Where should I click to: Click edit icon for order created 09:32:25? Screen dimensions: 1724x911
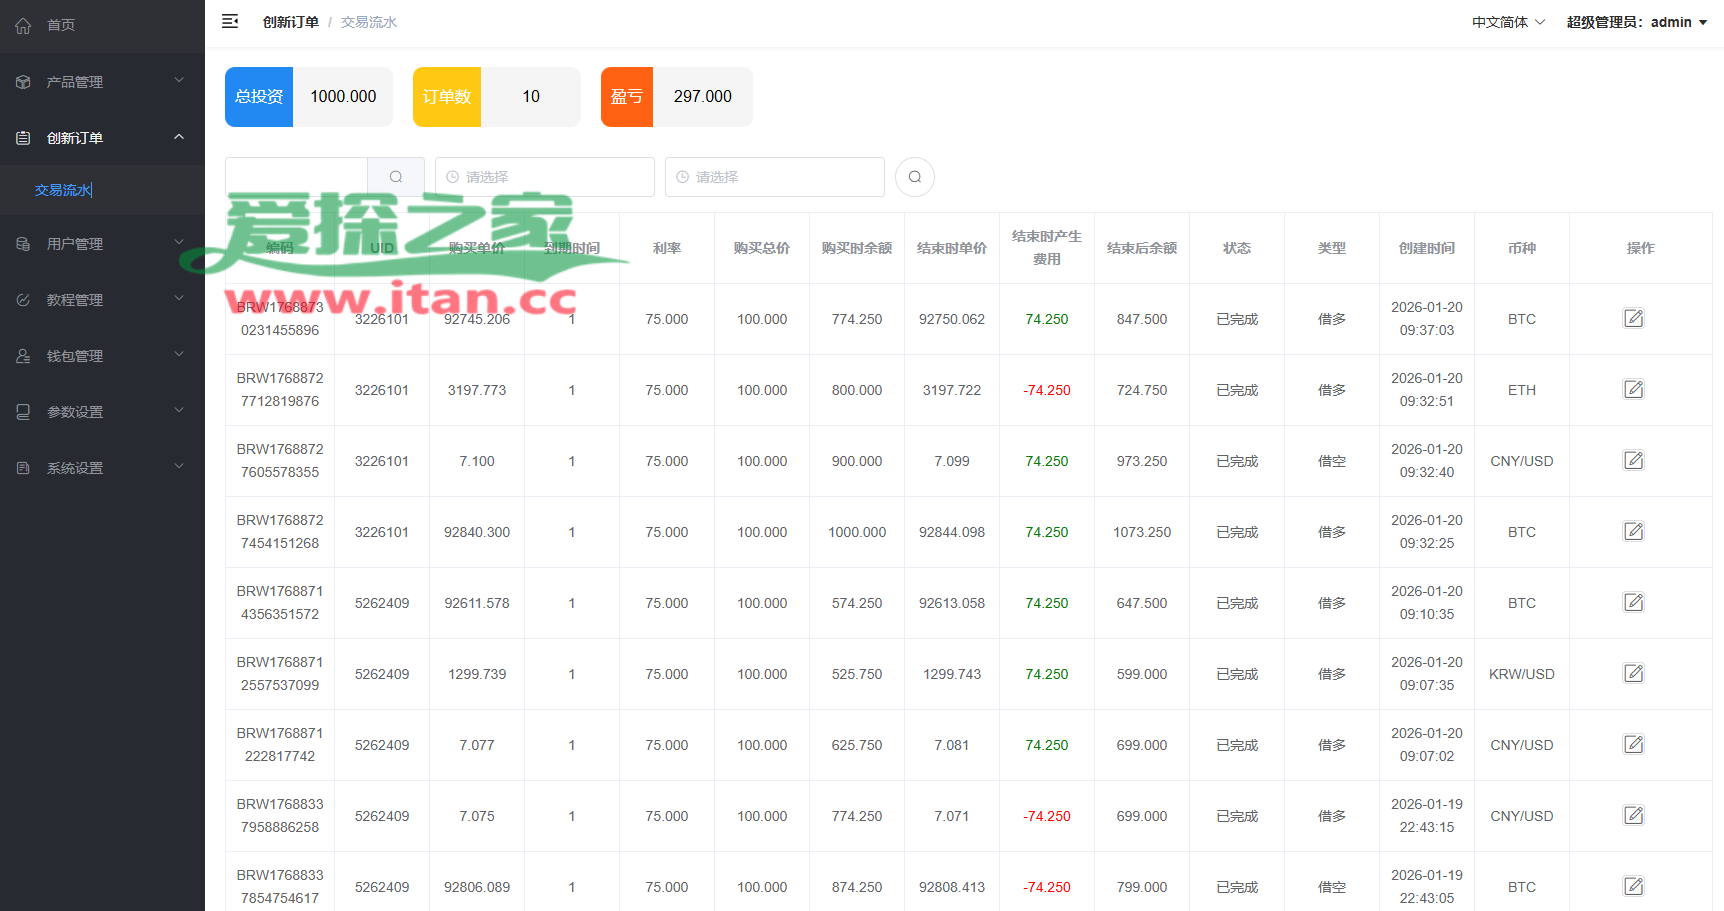click(x=1633, y=532)
